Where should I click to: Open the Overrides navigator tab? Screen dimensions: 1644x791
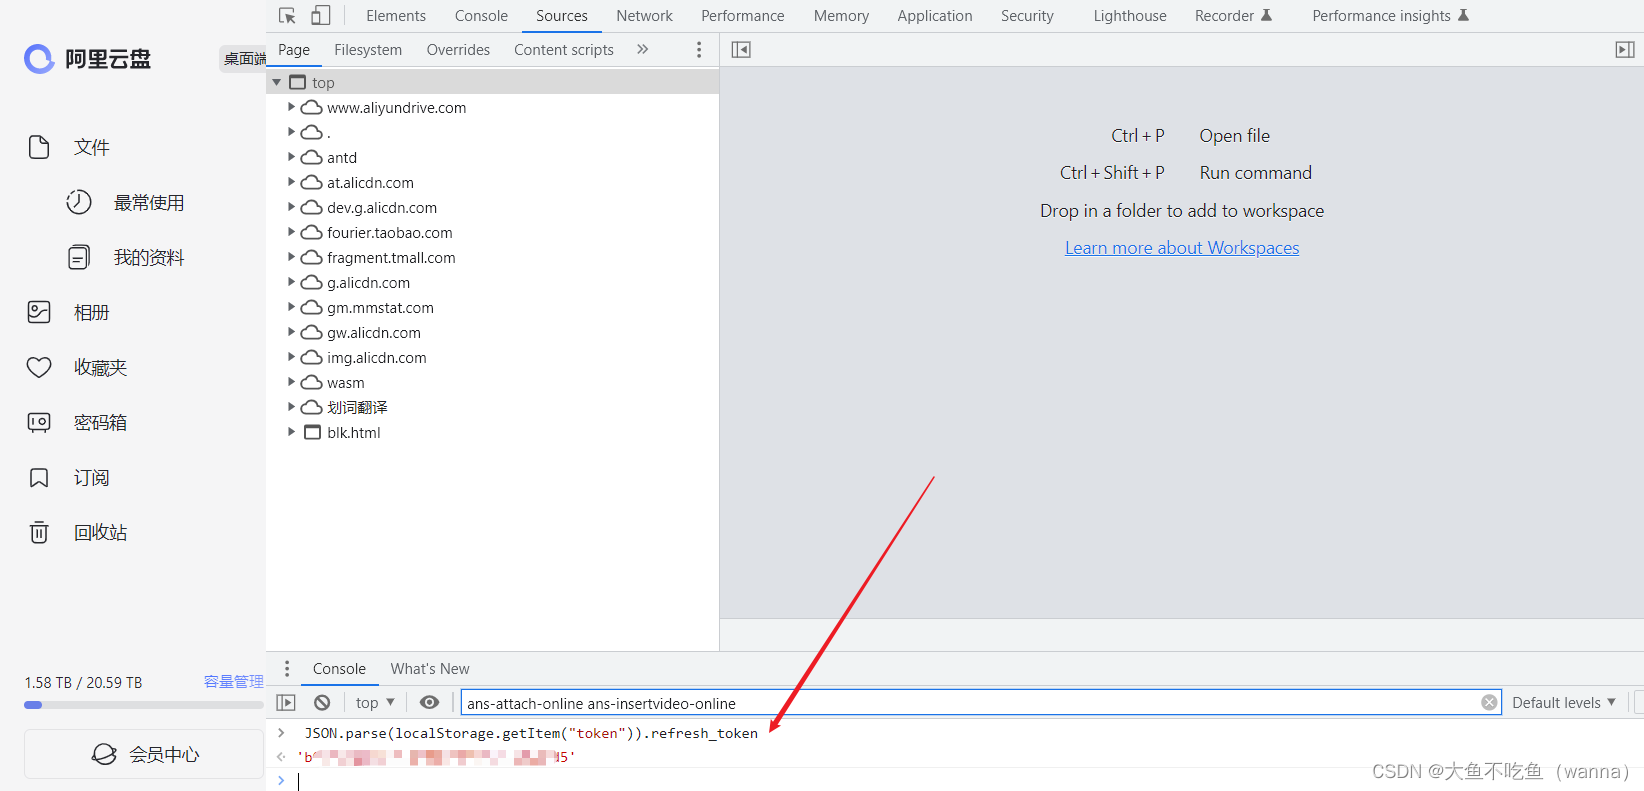[458, 50]
